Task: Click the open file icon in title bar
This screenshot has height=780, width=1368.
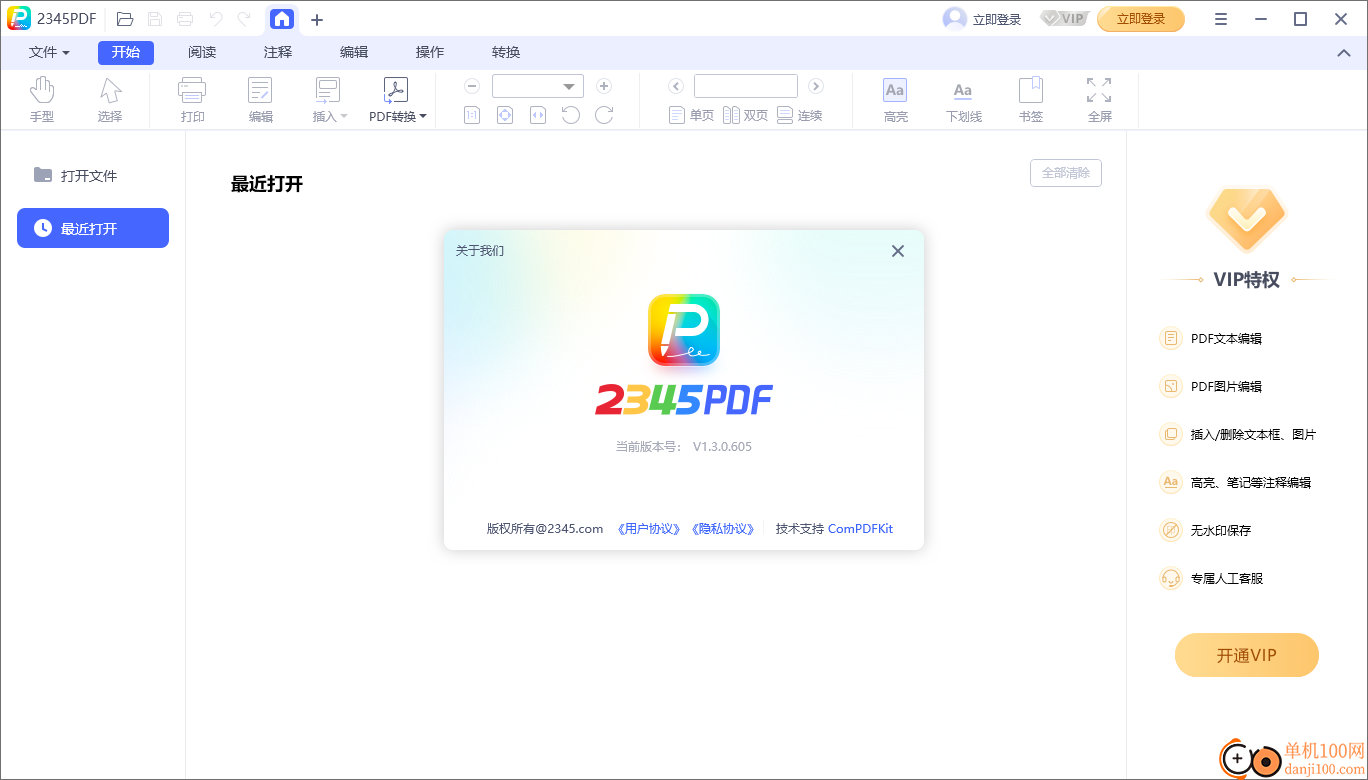Action: pos(125,19)
